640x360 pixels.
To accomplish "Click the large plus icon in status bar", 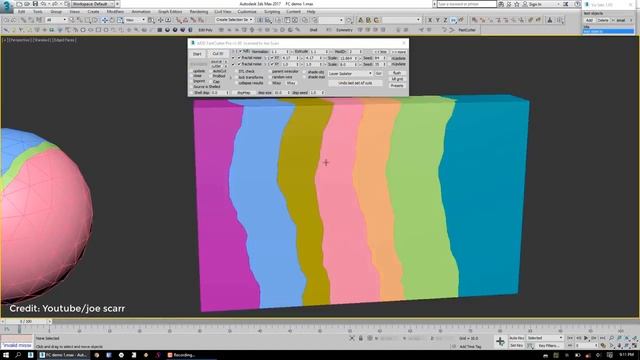I will (x=500, y=341).
